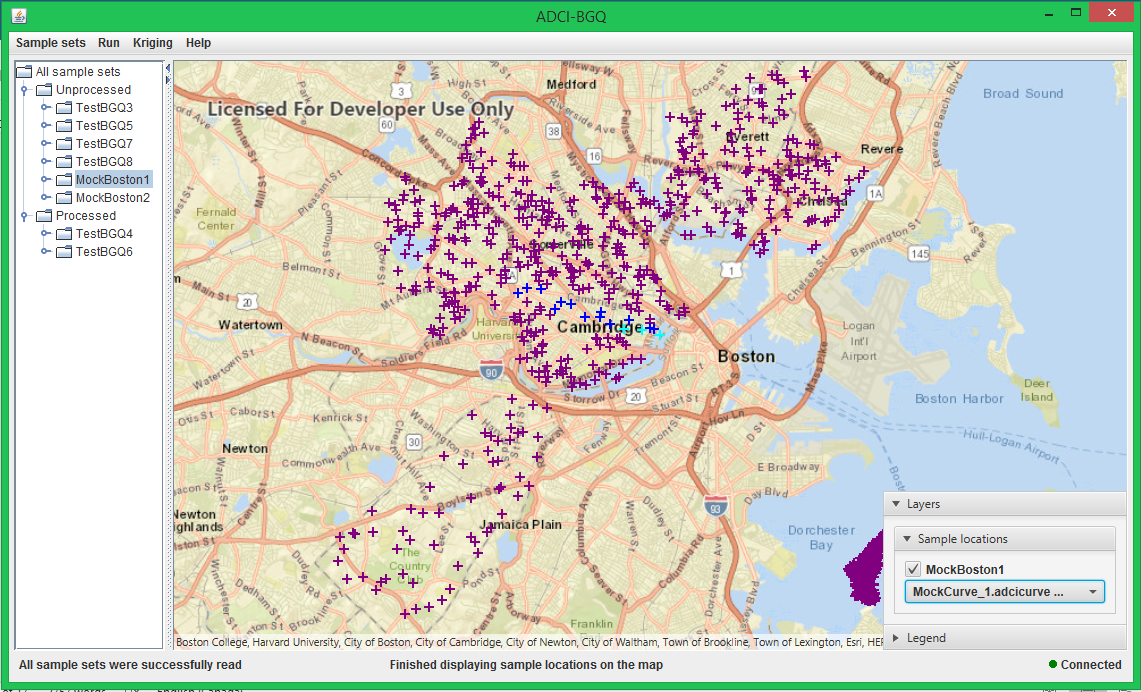
Task: Open the Sample sets menu
Action: [51, 43]
